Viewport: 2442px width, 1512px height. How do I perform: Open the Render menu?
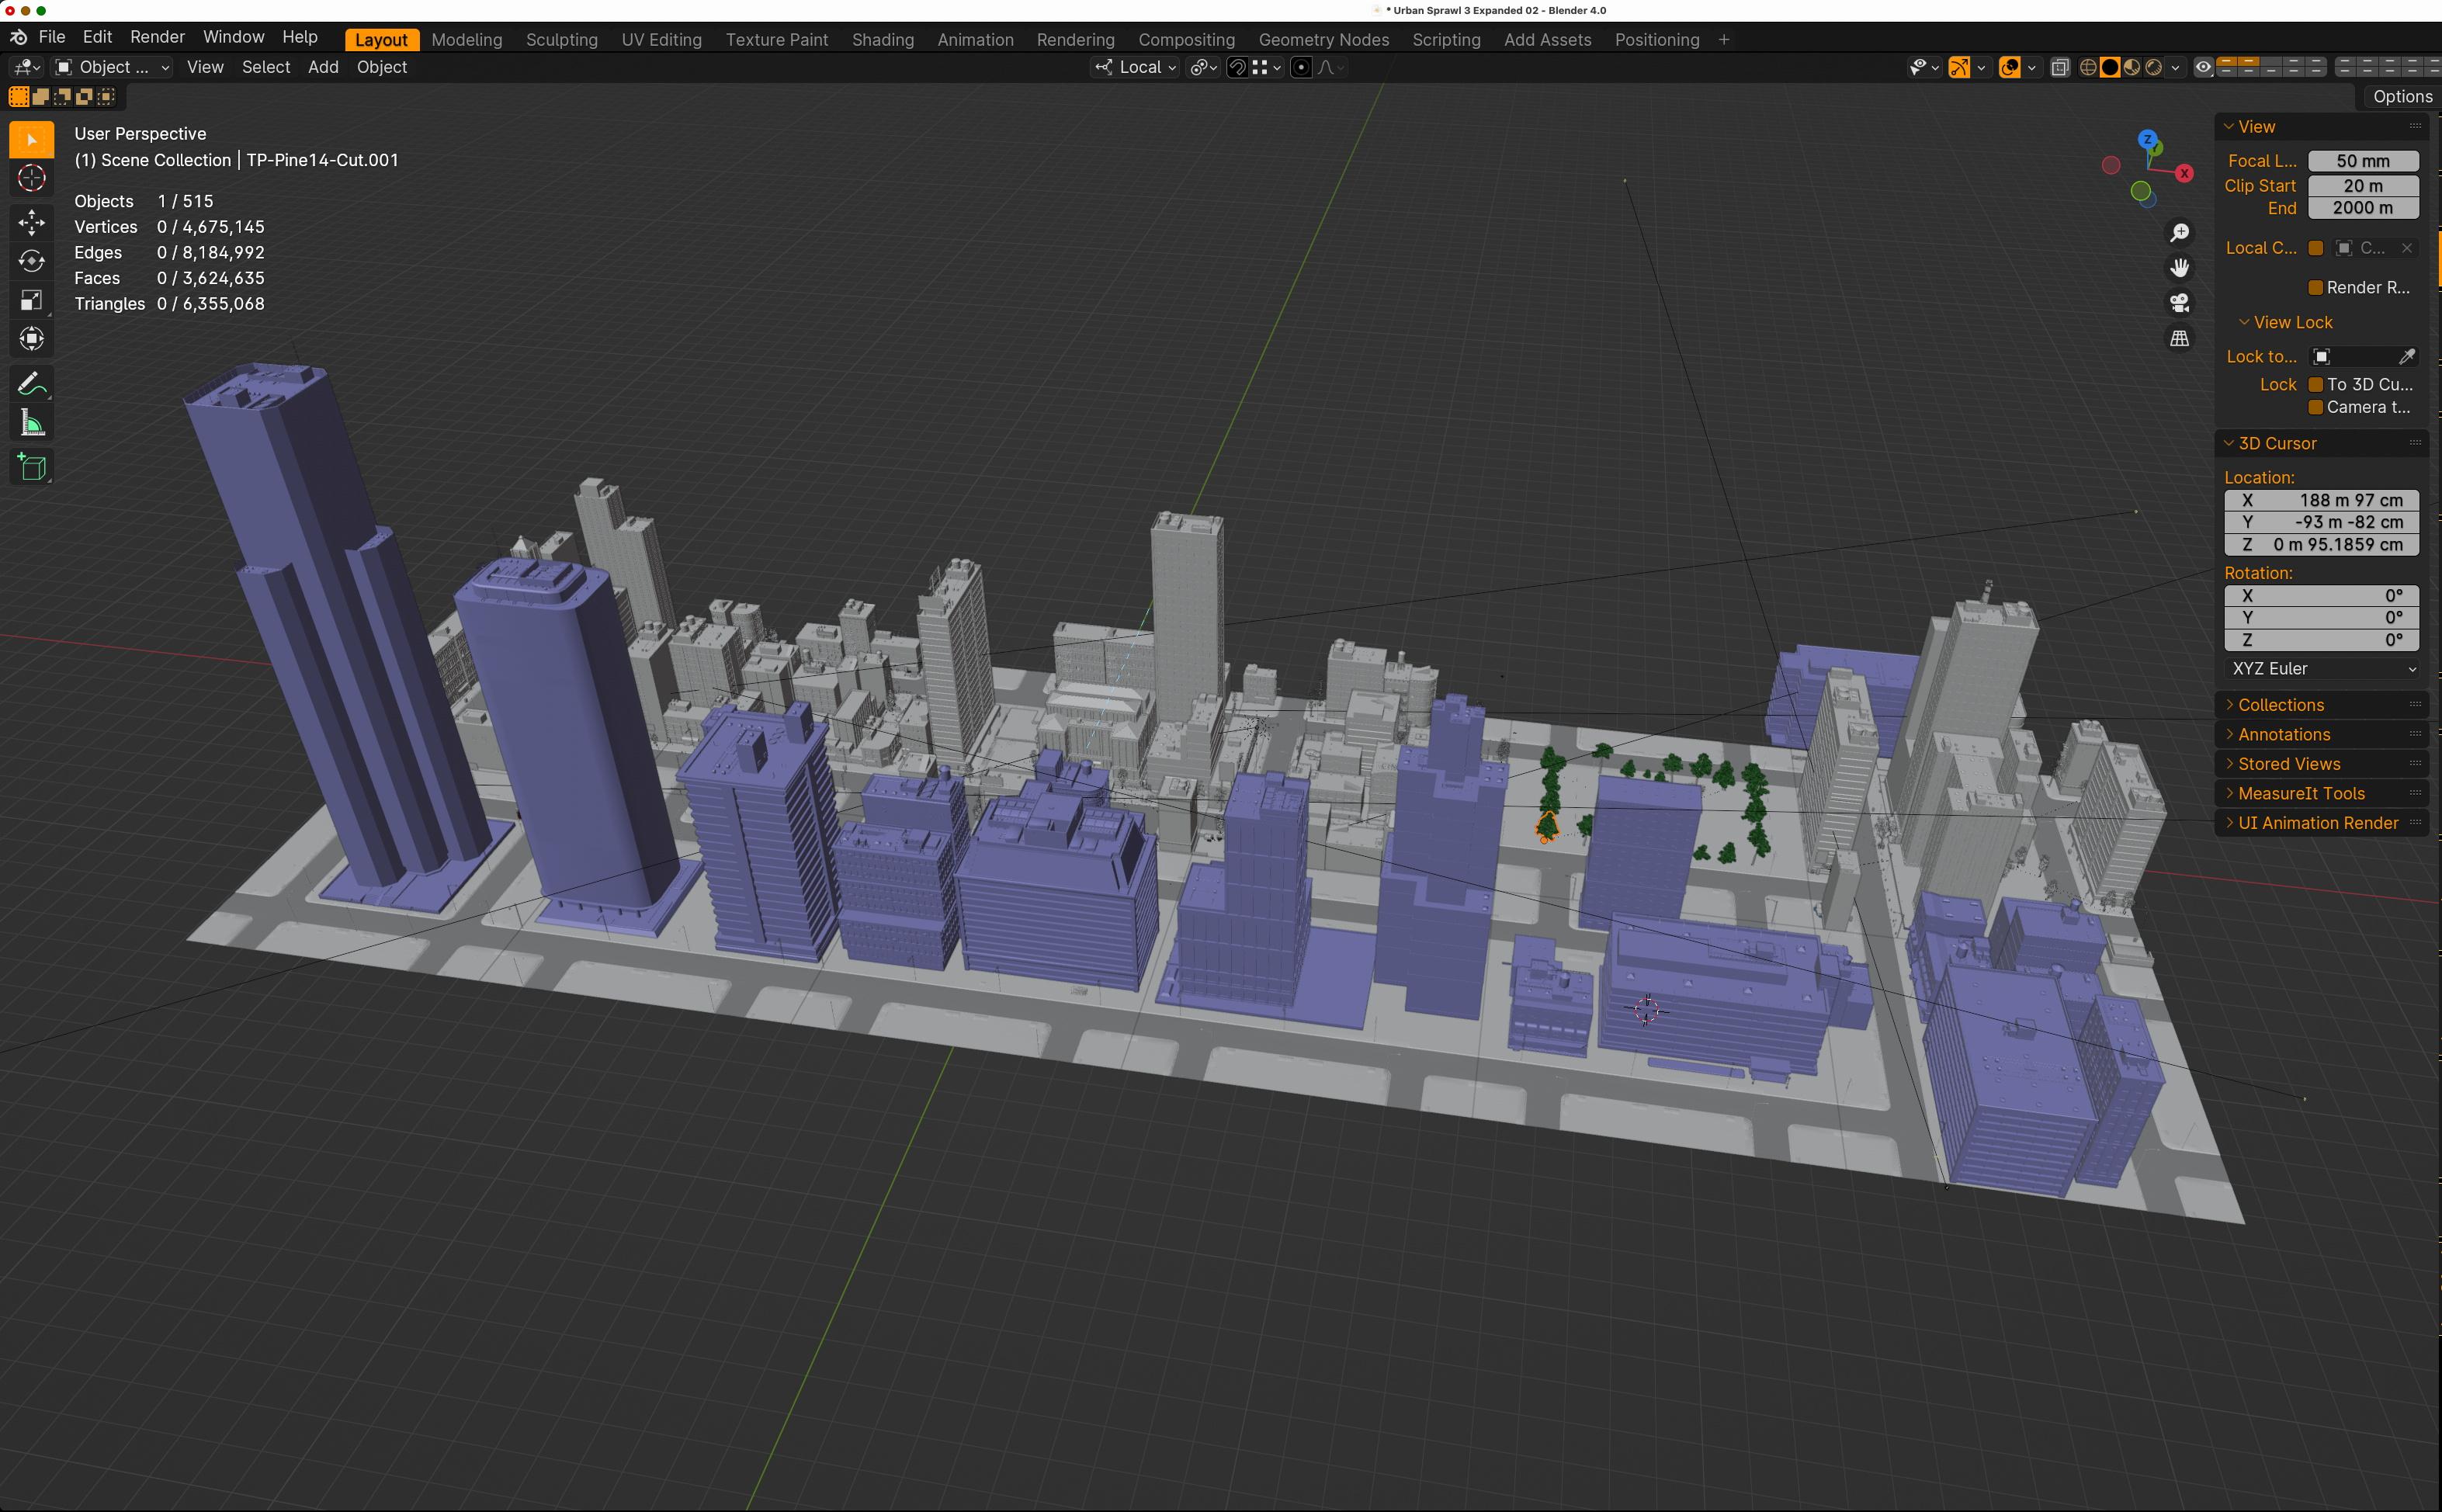click(157, 37)
